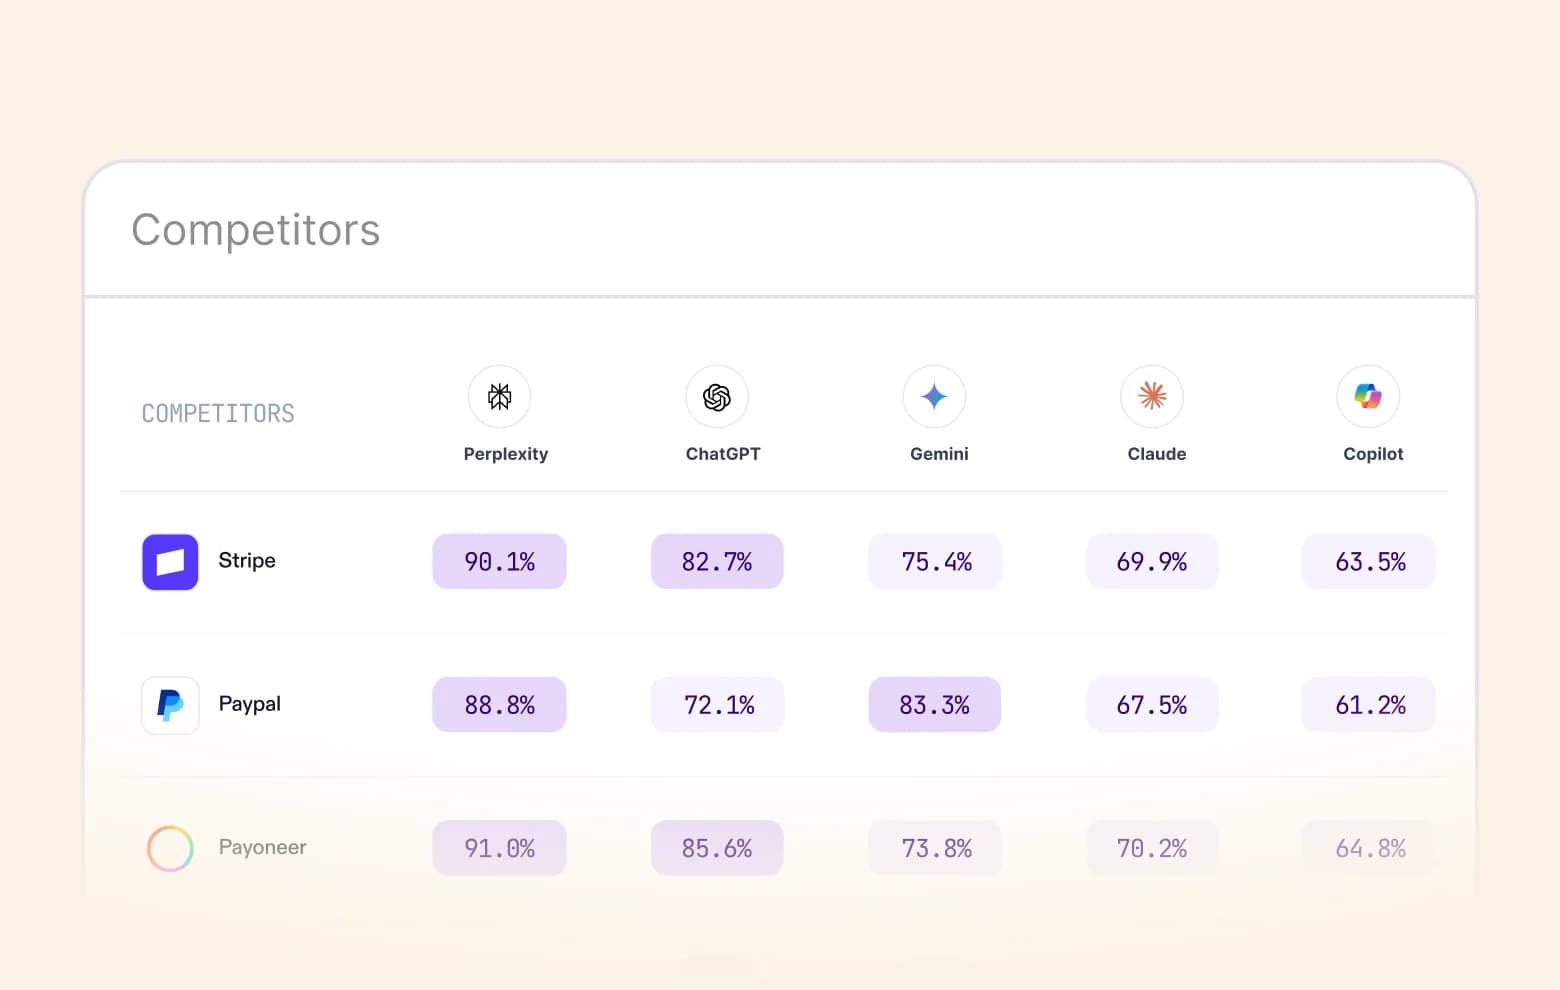
Task: Select Paypal's 61.2% Copilot score
Action: click(x=1369, y=705)
